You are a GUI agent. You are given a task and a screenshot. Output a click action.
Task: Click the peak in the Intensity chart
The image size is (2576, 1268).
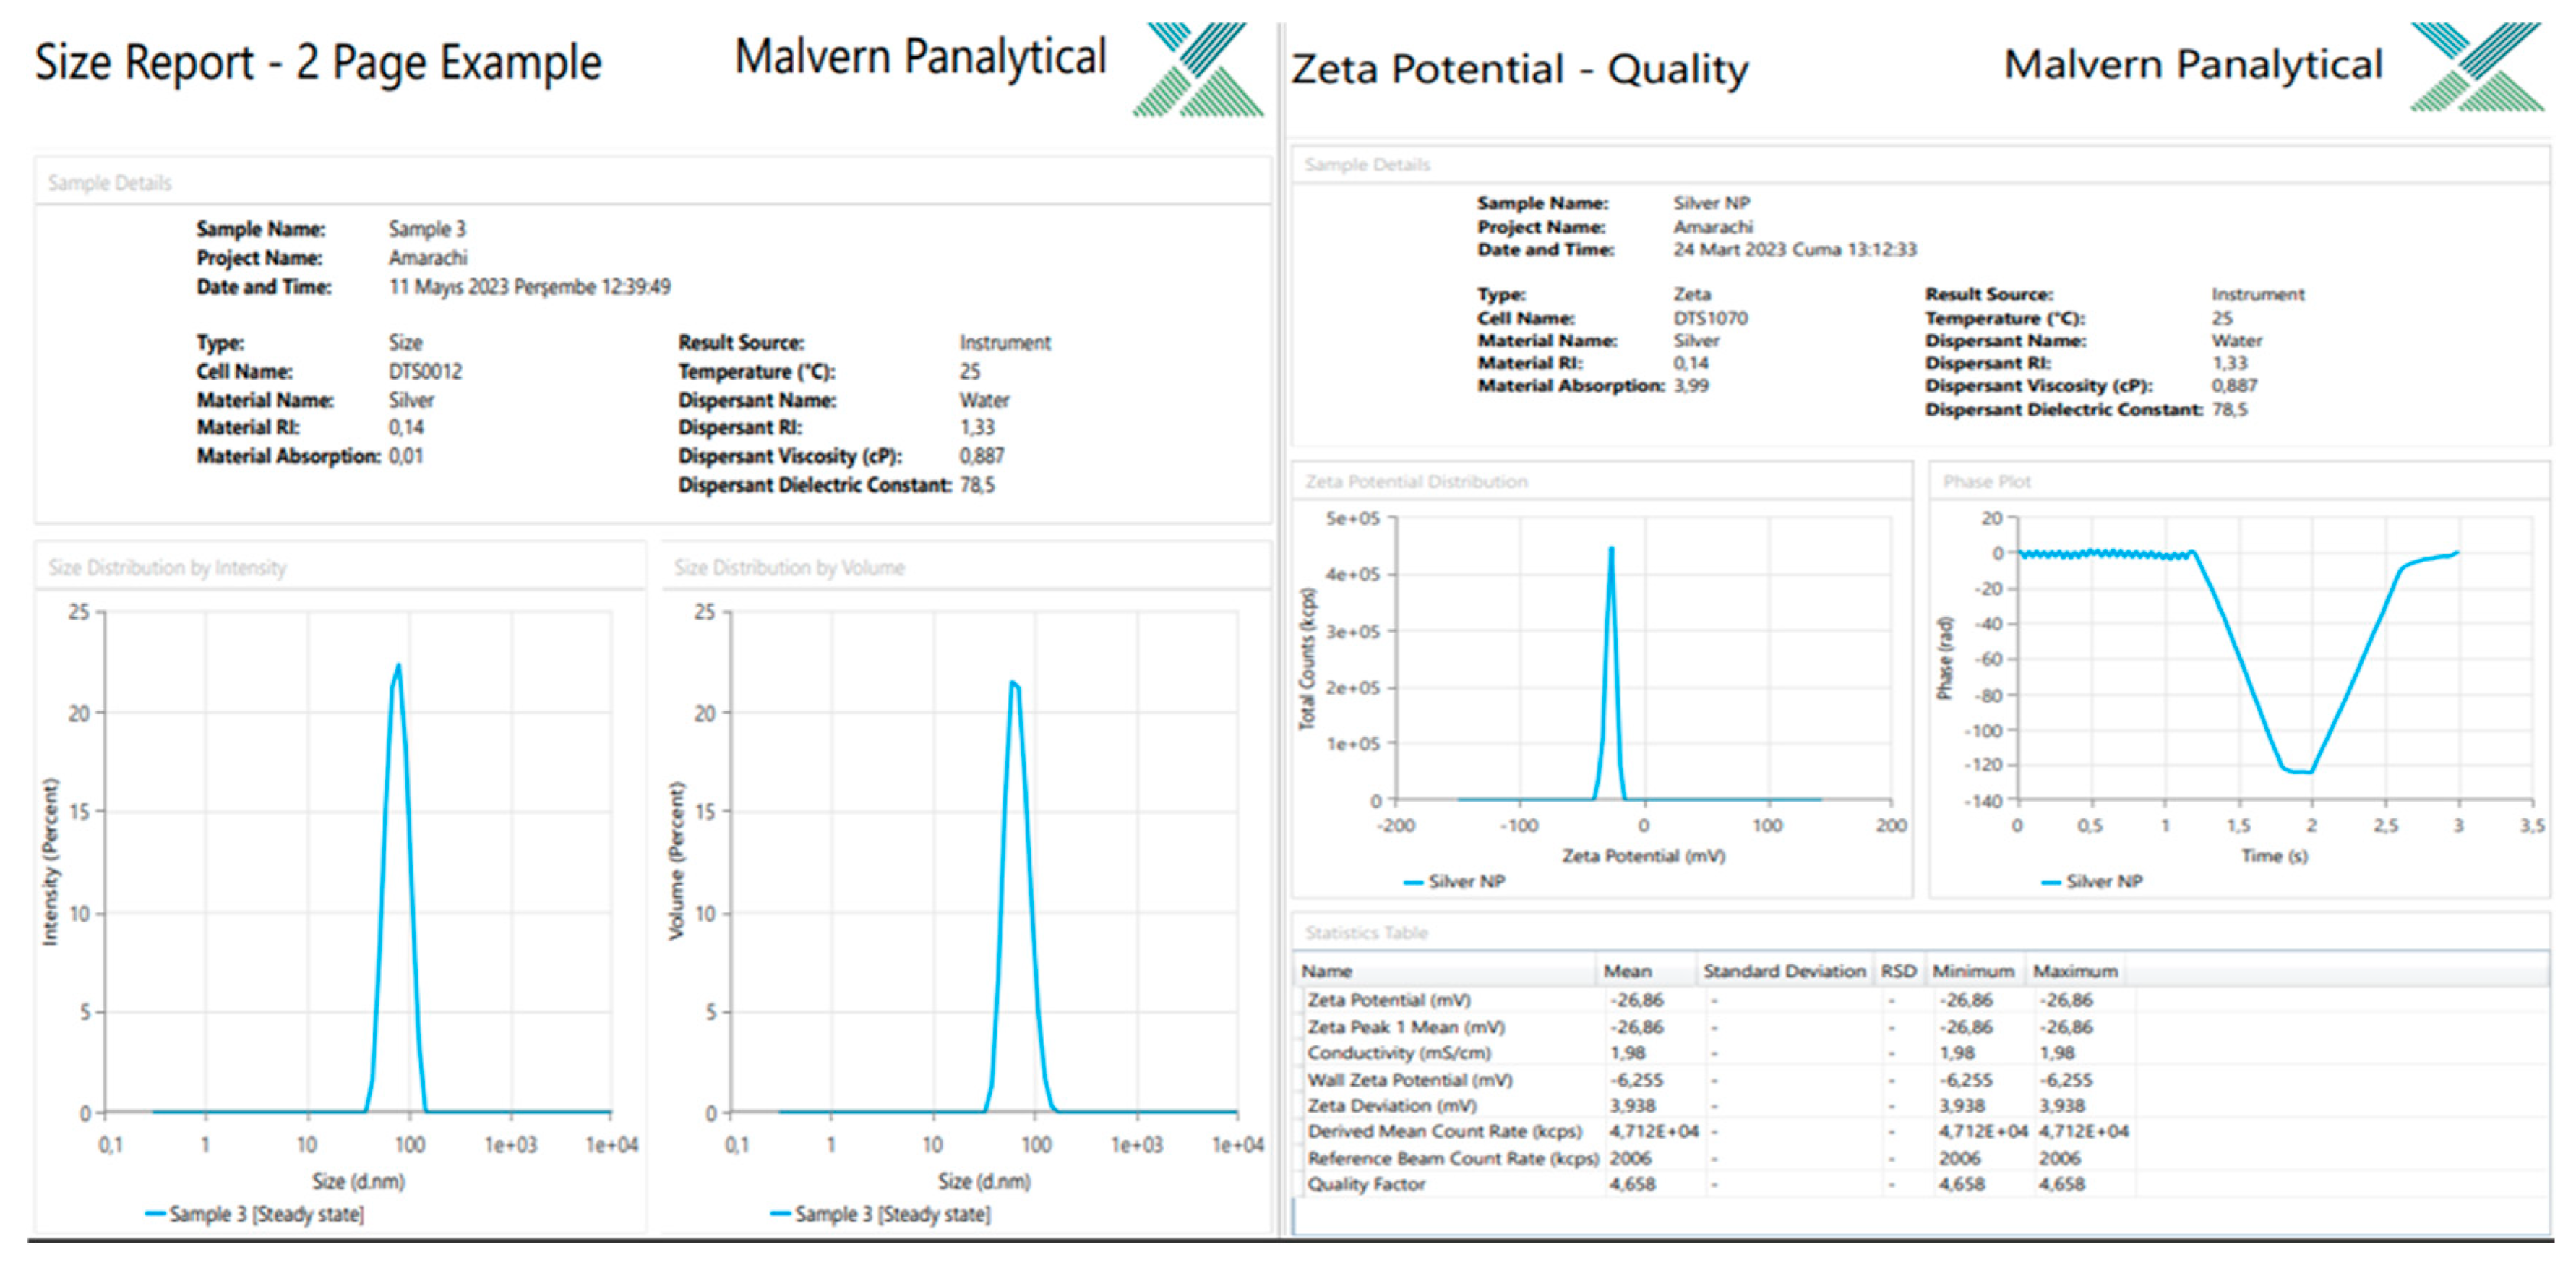tap(398, 666)
